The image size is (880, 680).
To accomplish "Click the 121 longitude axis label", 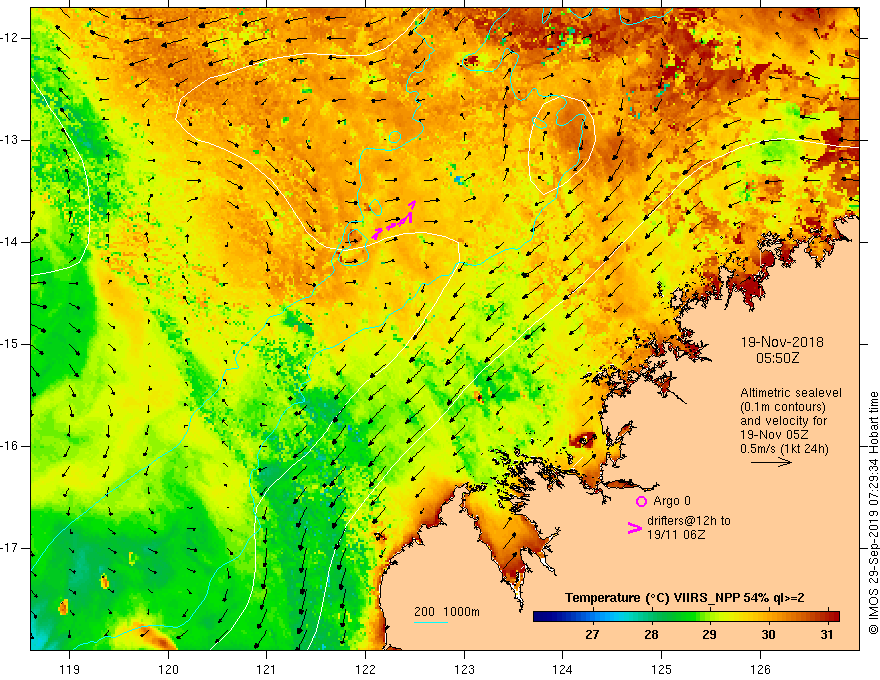I will pos(267,669).
